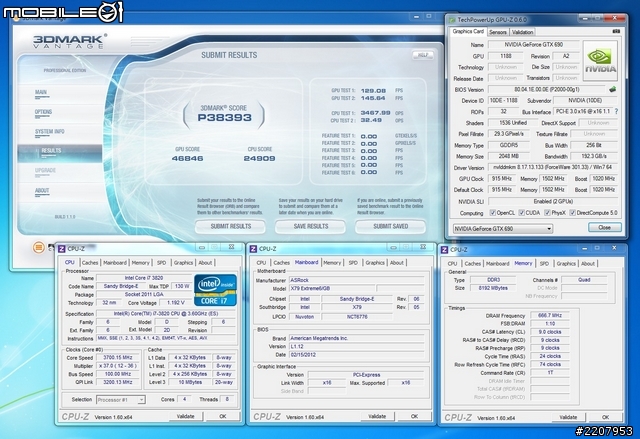This screenshot has height=439, width=640.
Task: Click OK in the CPU tab CPU-Z window
Action: tap(223, 417)
